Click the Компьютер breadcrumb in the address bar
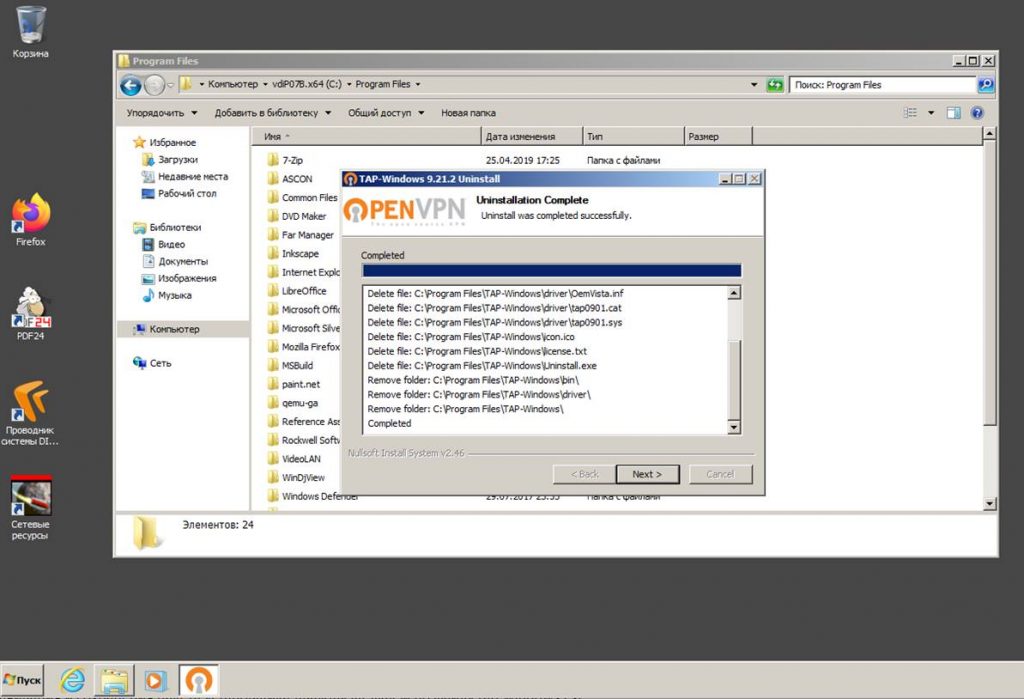The height and width of the screenshot is (699, 1024). click(x=232, y=84)
